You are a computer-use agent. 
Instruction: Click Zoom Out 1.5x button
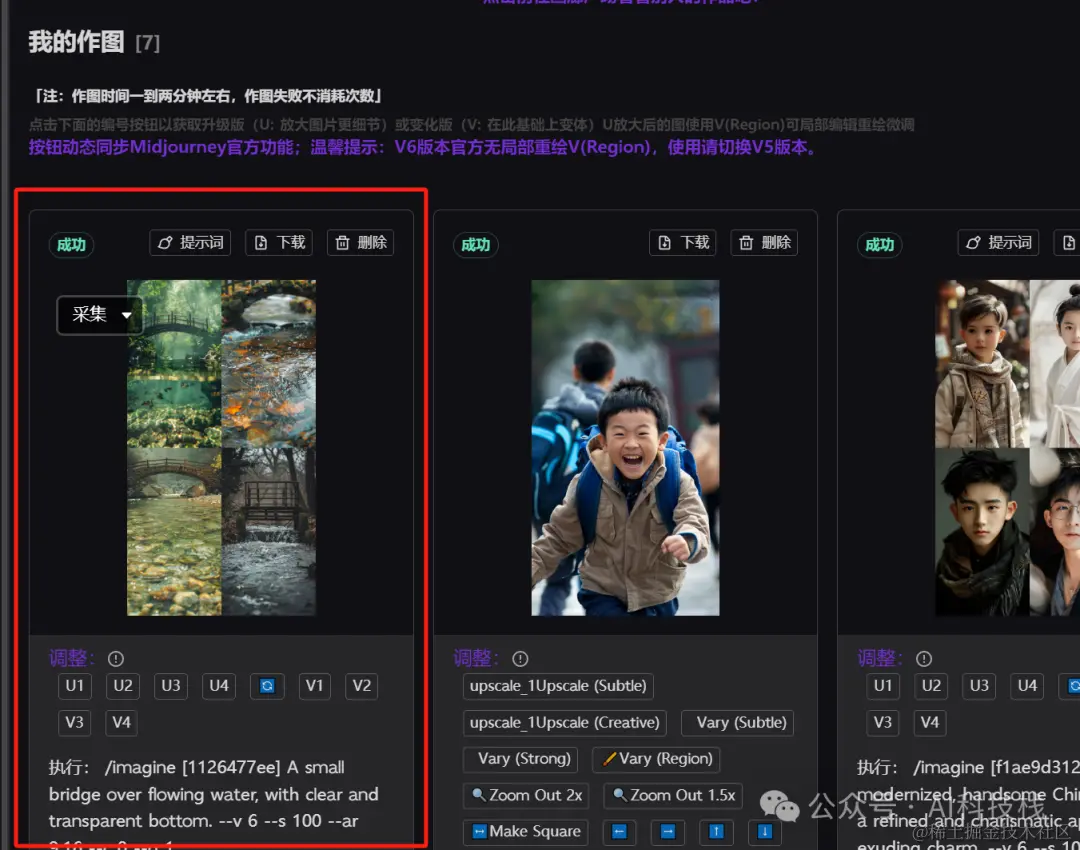674,795
